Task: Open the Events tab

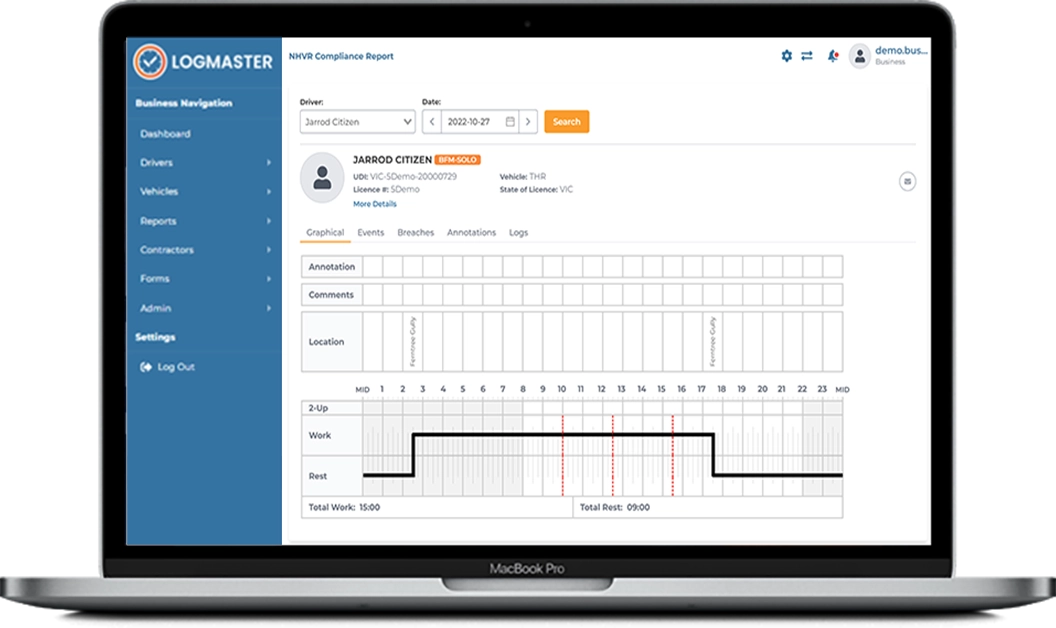Action: pos(369,232)
